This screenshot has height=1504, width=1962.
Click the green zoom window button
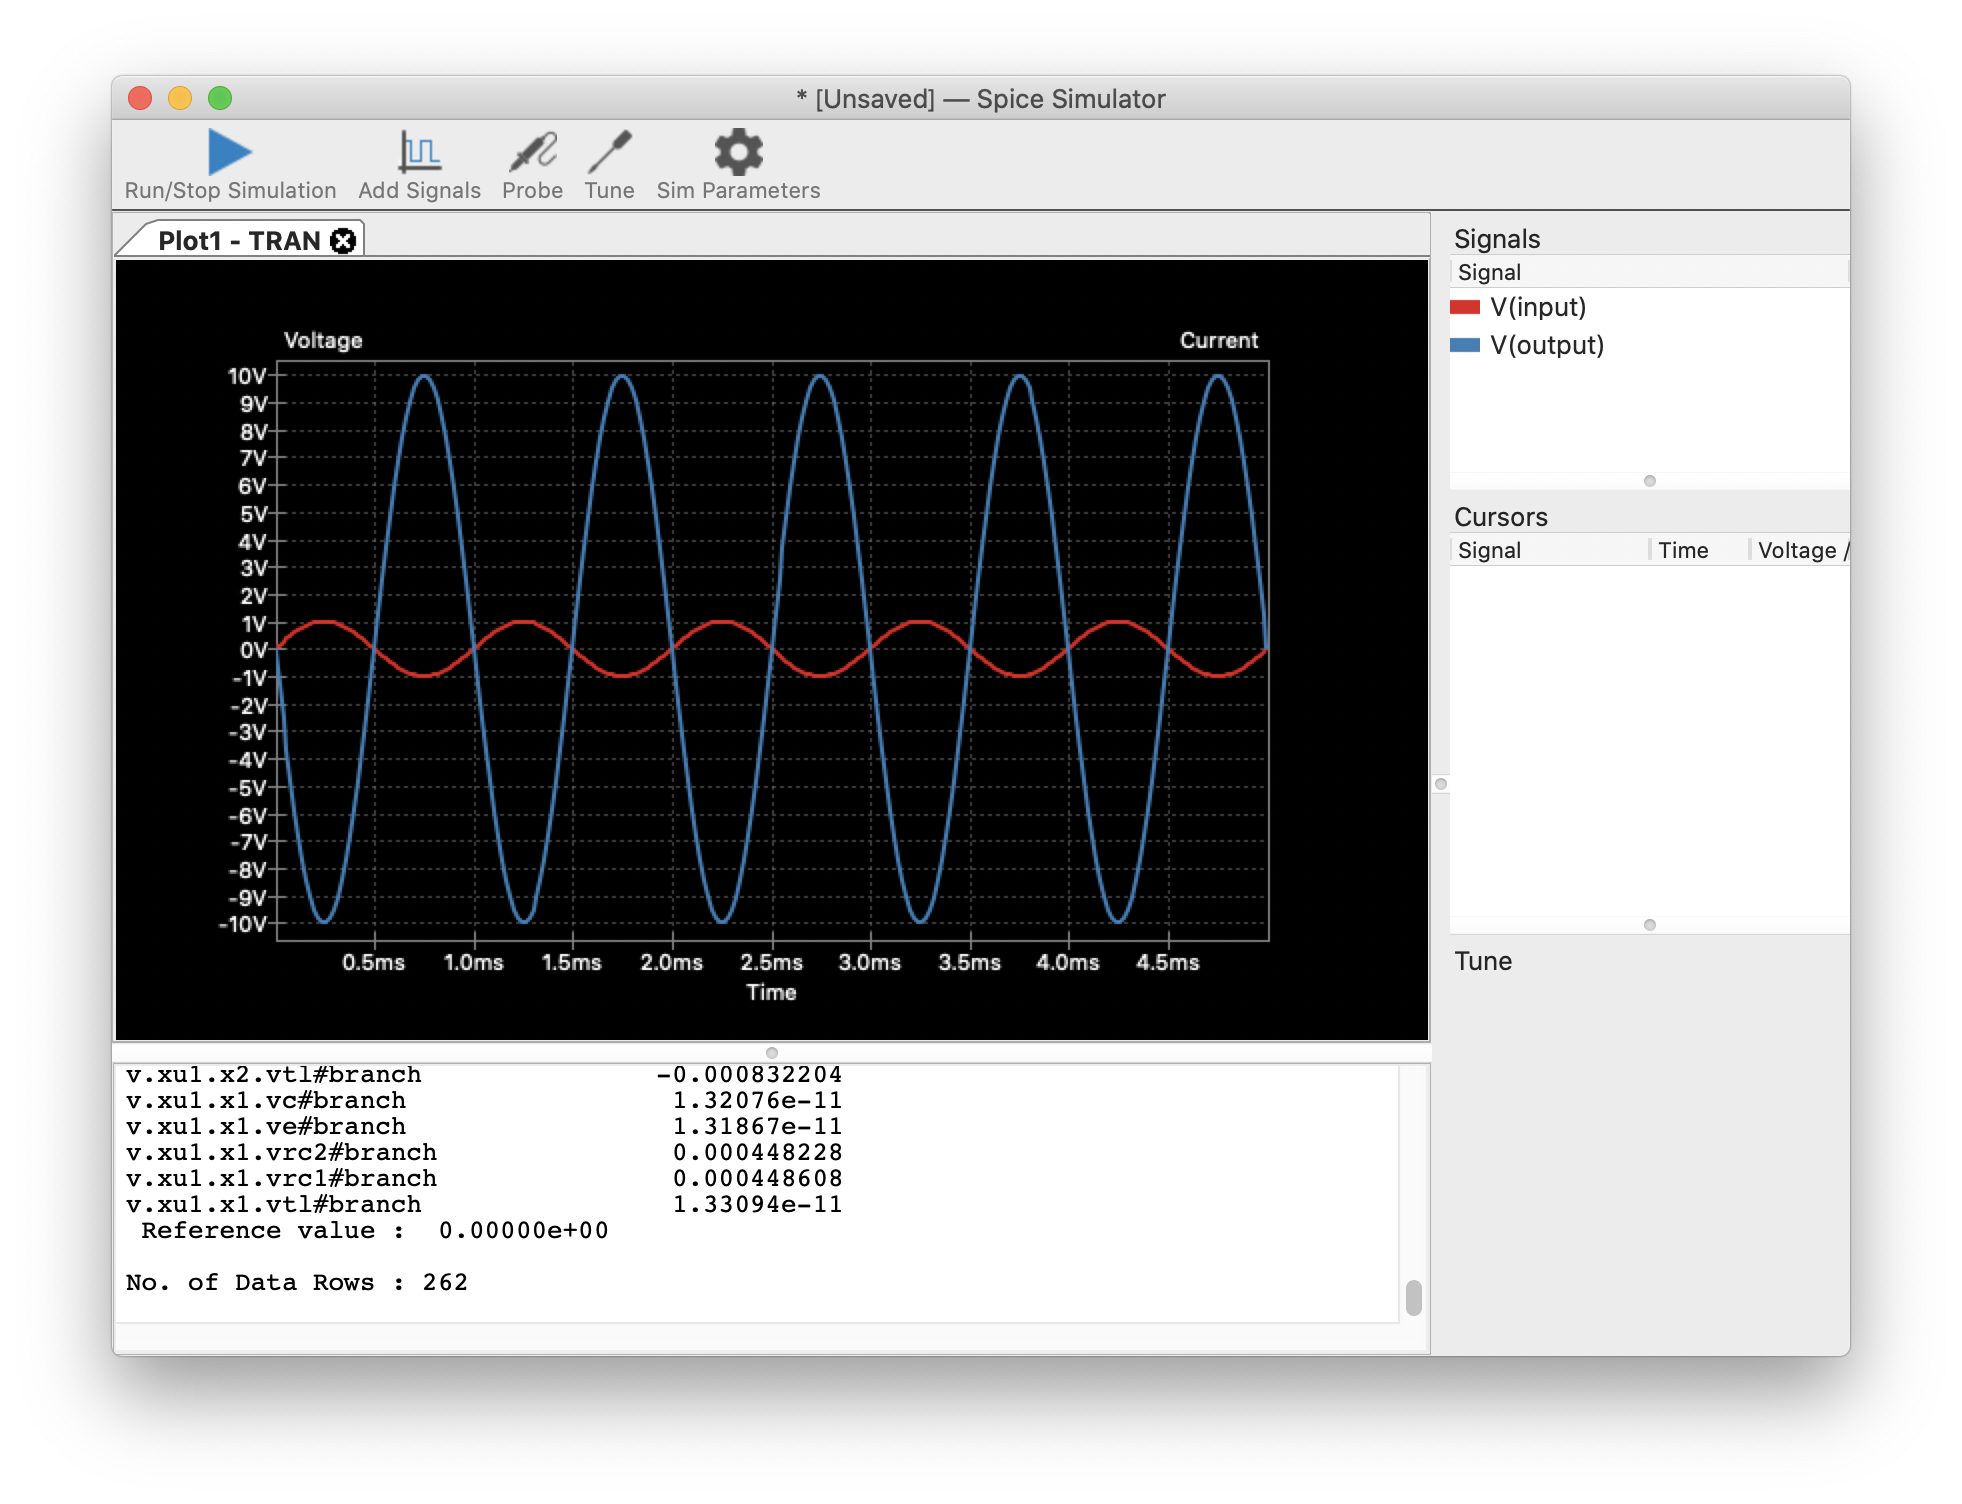pos(220,98)
